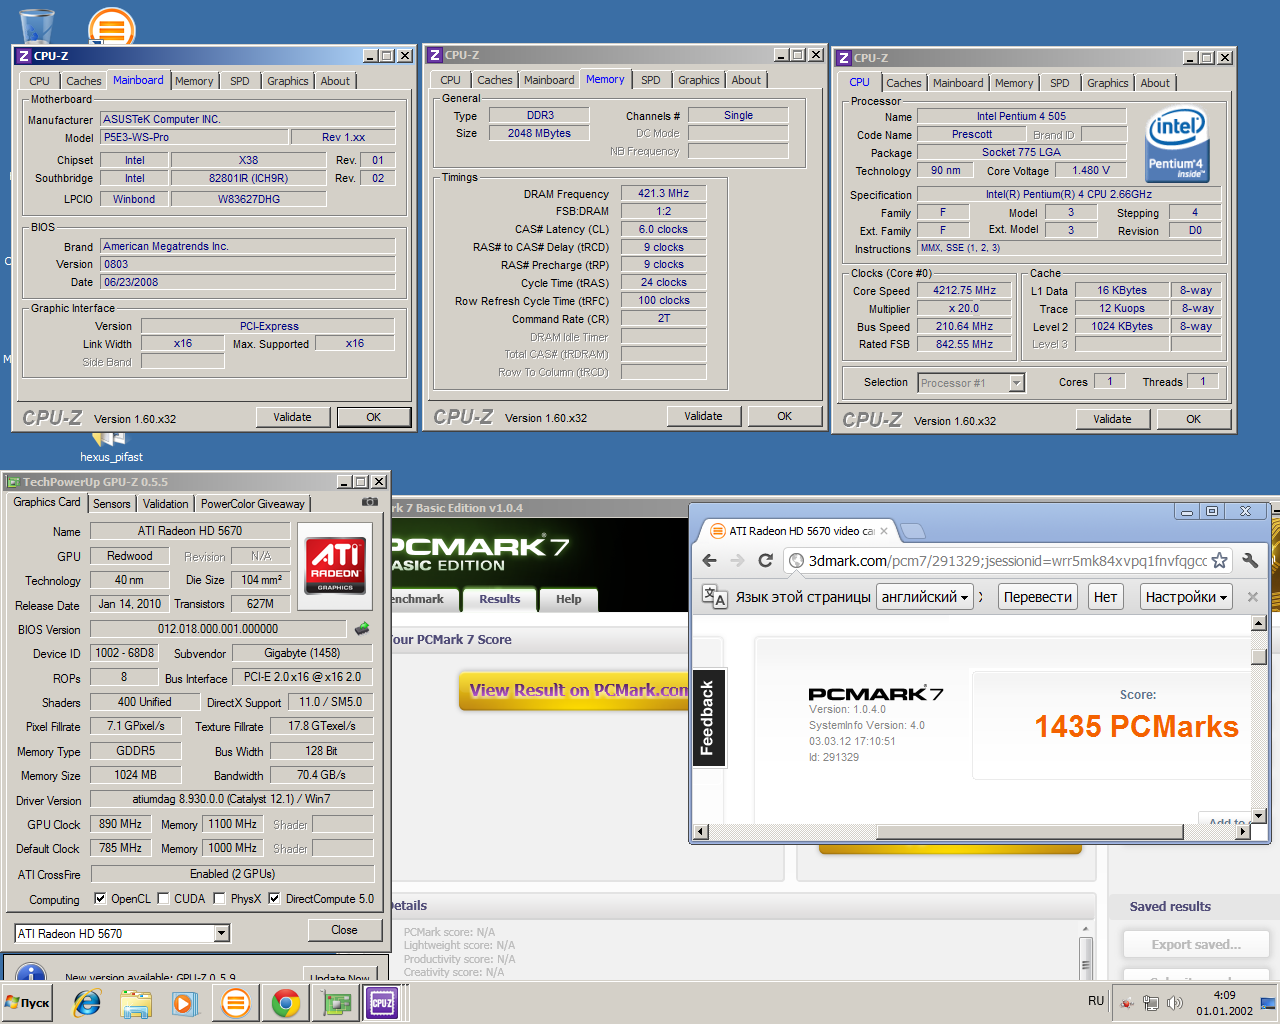
Task: Open Results tab in PCMark 7
Action: point(499,599)
